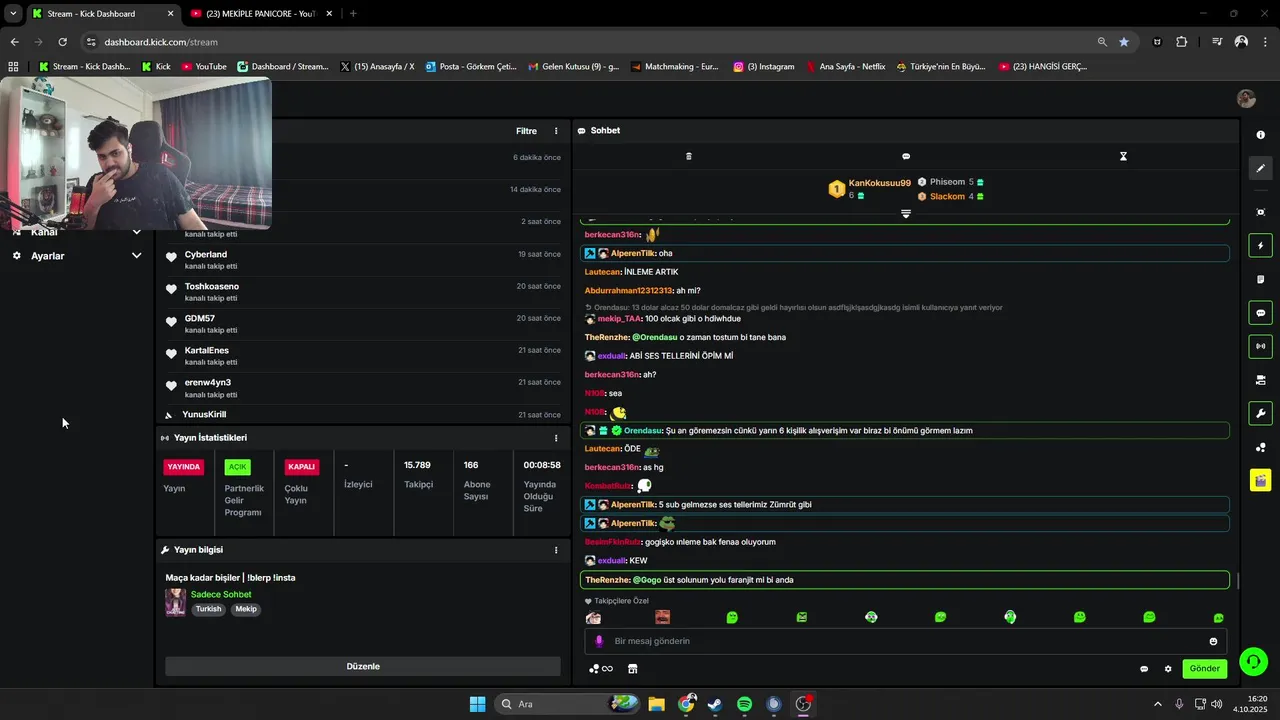The image size is (1280, 720).
Task: Open the Filtre option in activity panel
Action: (526, 131)
